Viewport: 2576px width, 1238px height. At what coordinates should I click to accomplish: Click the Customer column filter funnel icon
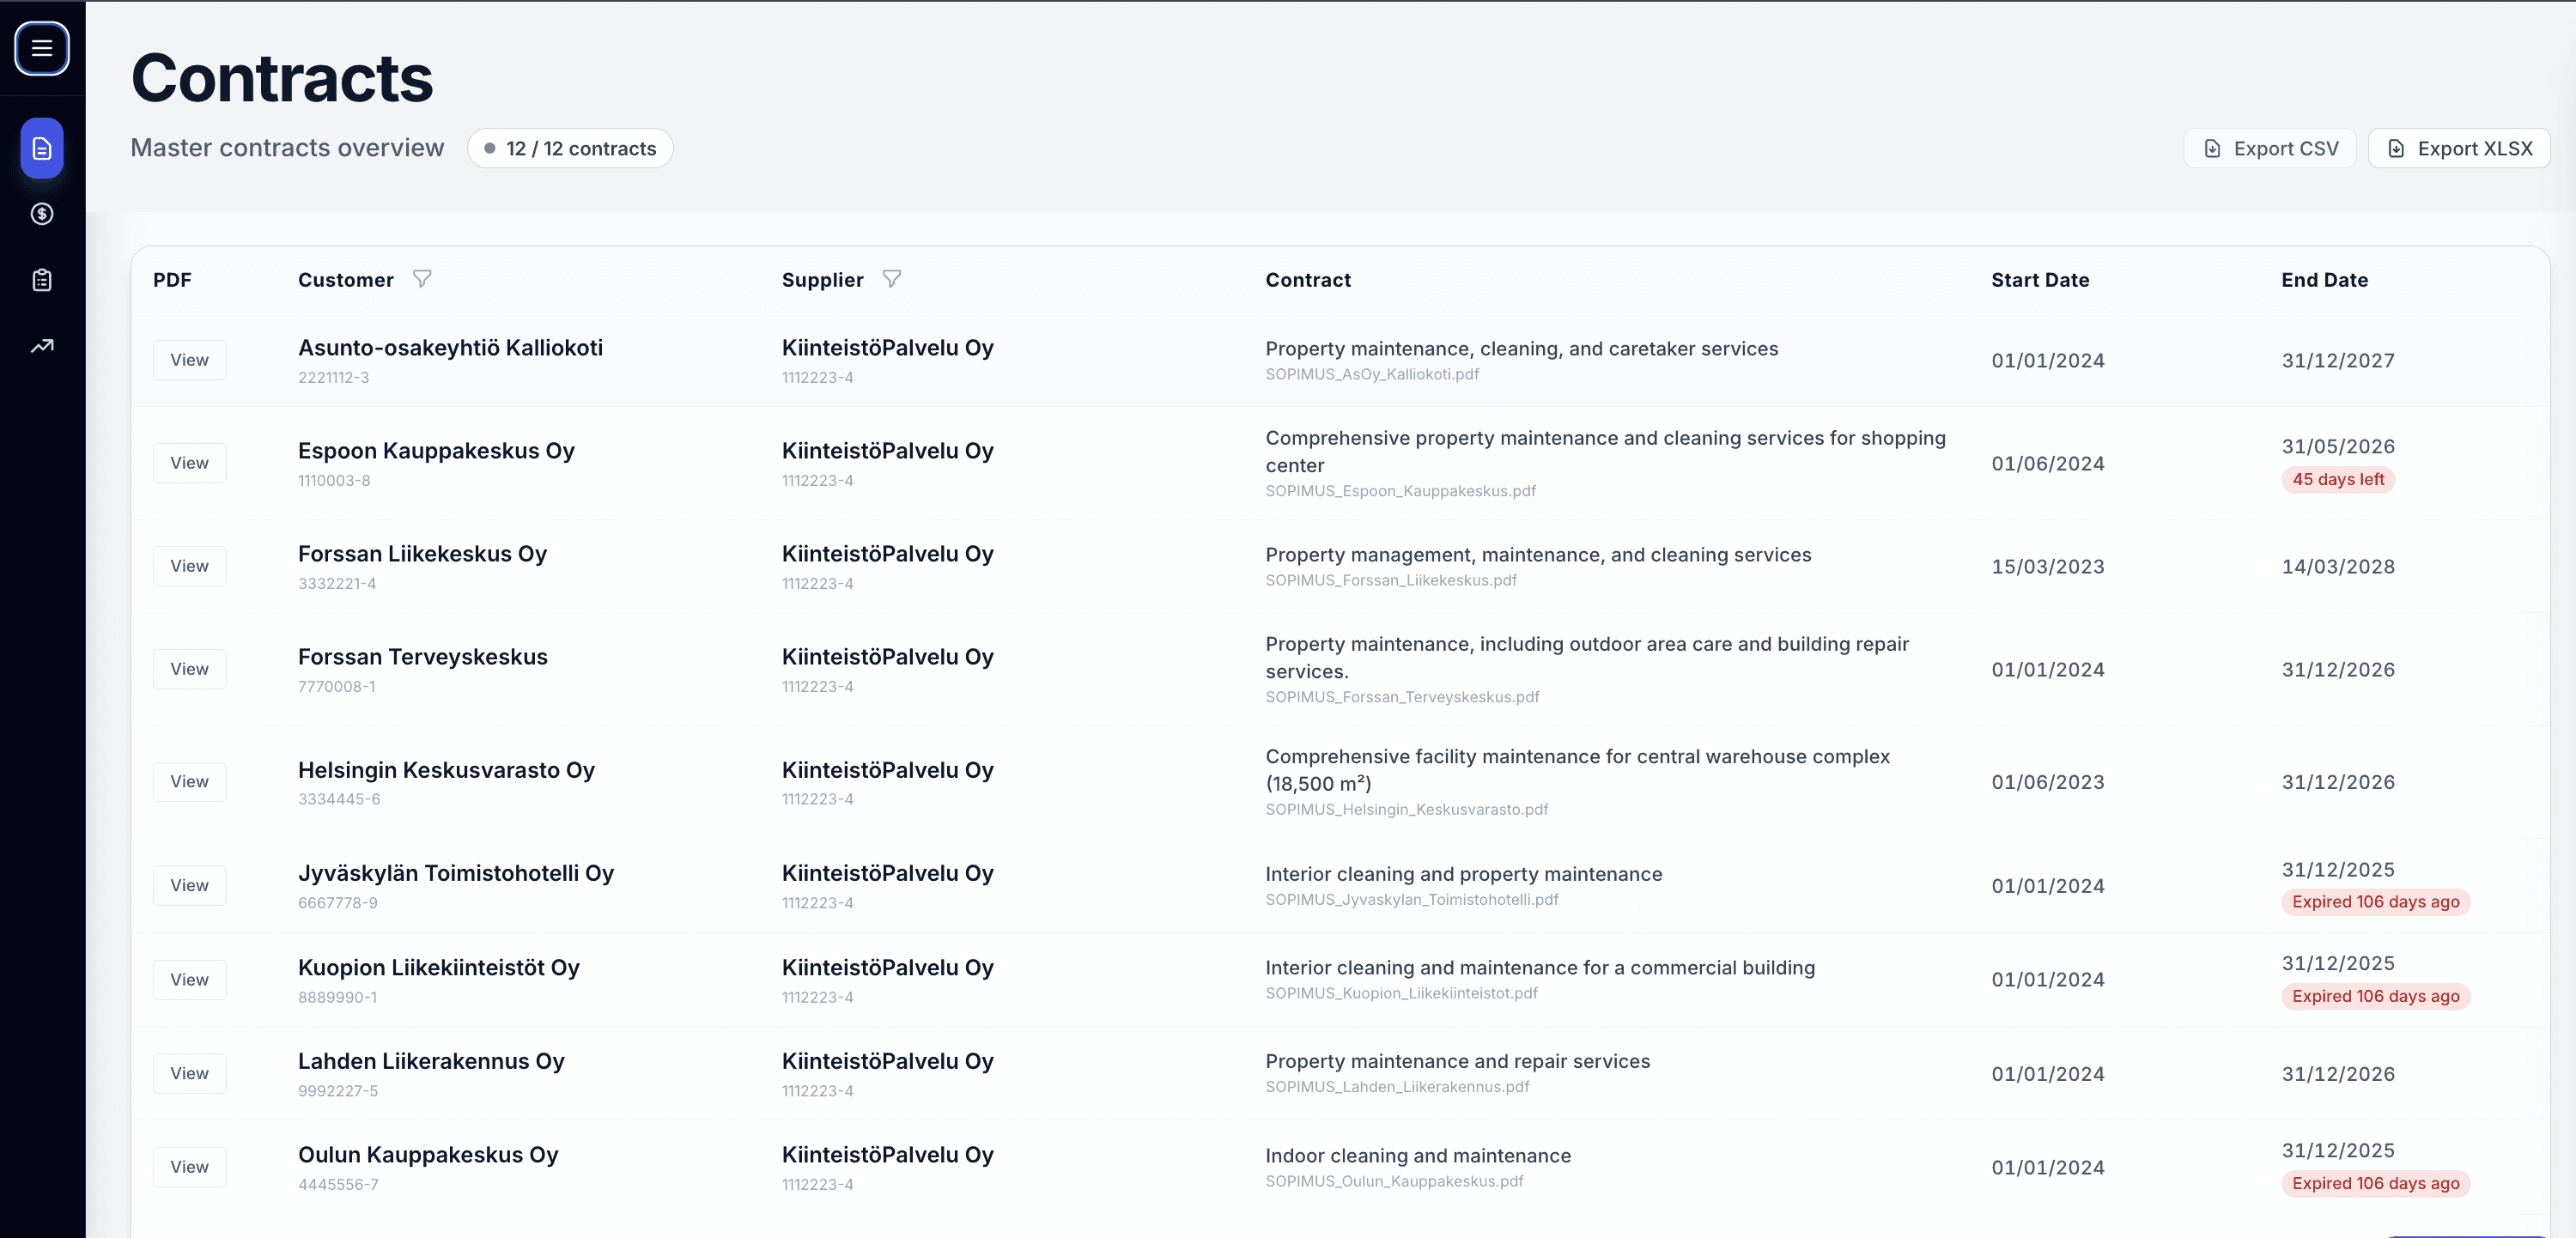point(422,279)
